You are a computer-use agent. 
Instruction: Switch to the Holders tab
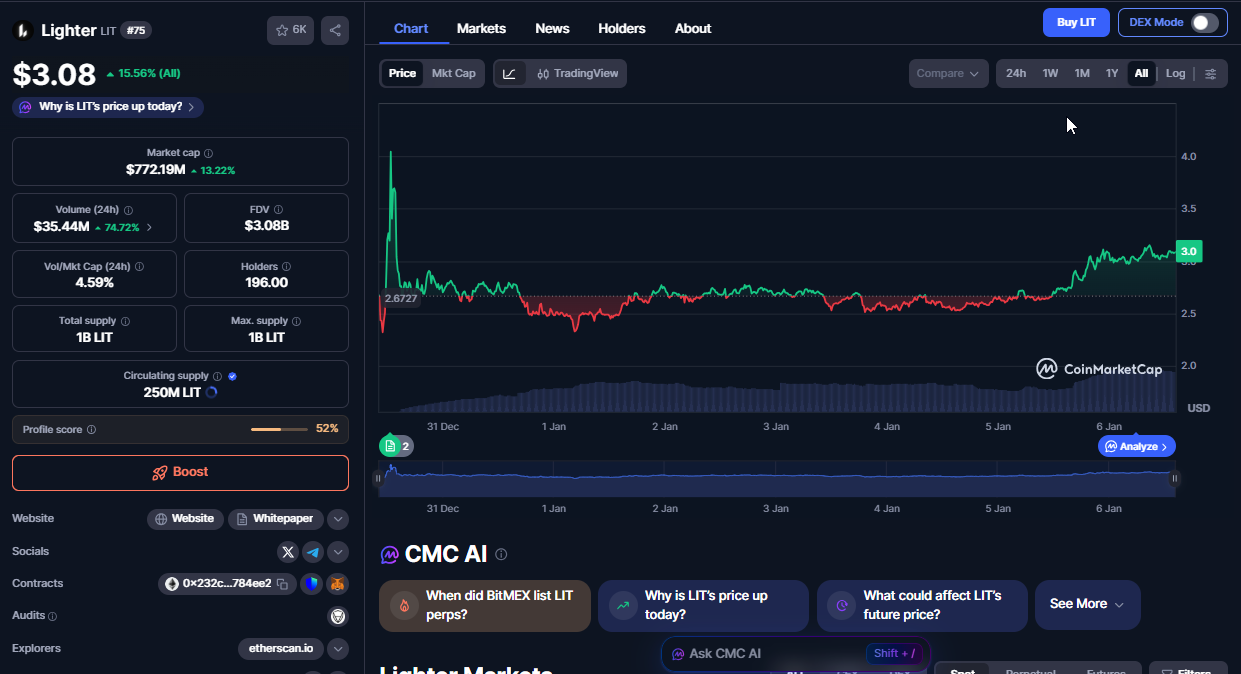[621, 28]
